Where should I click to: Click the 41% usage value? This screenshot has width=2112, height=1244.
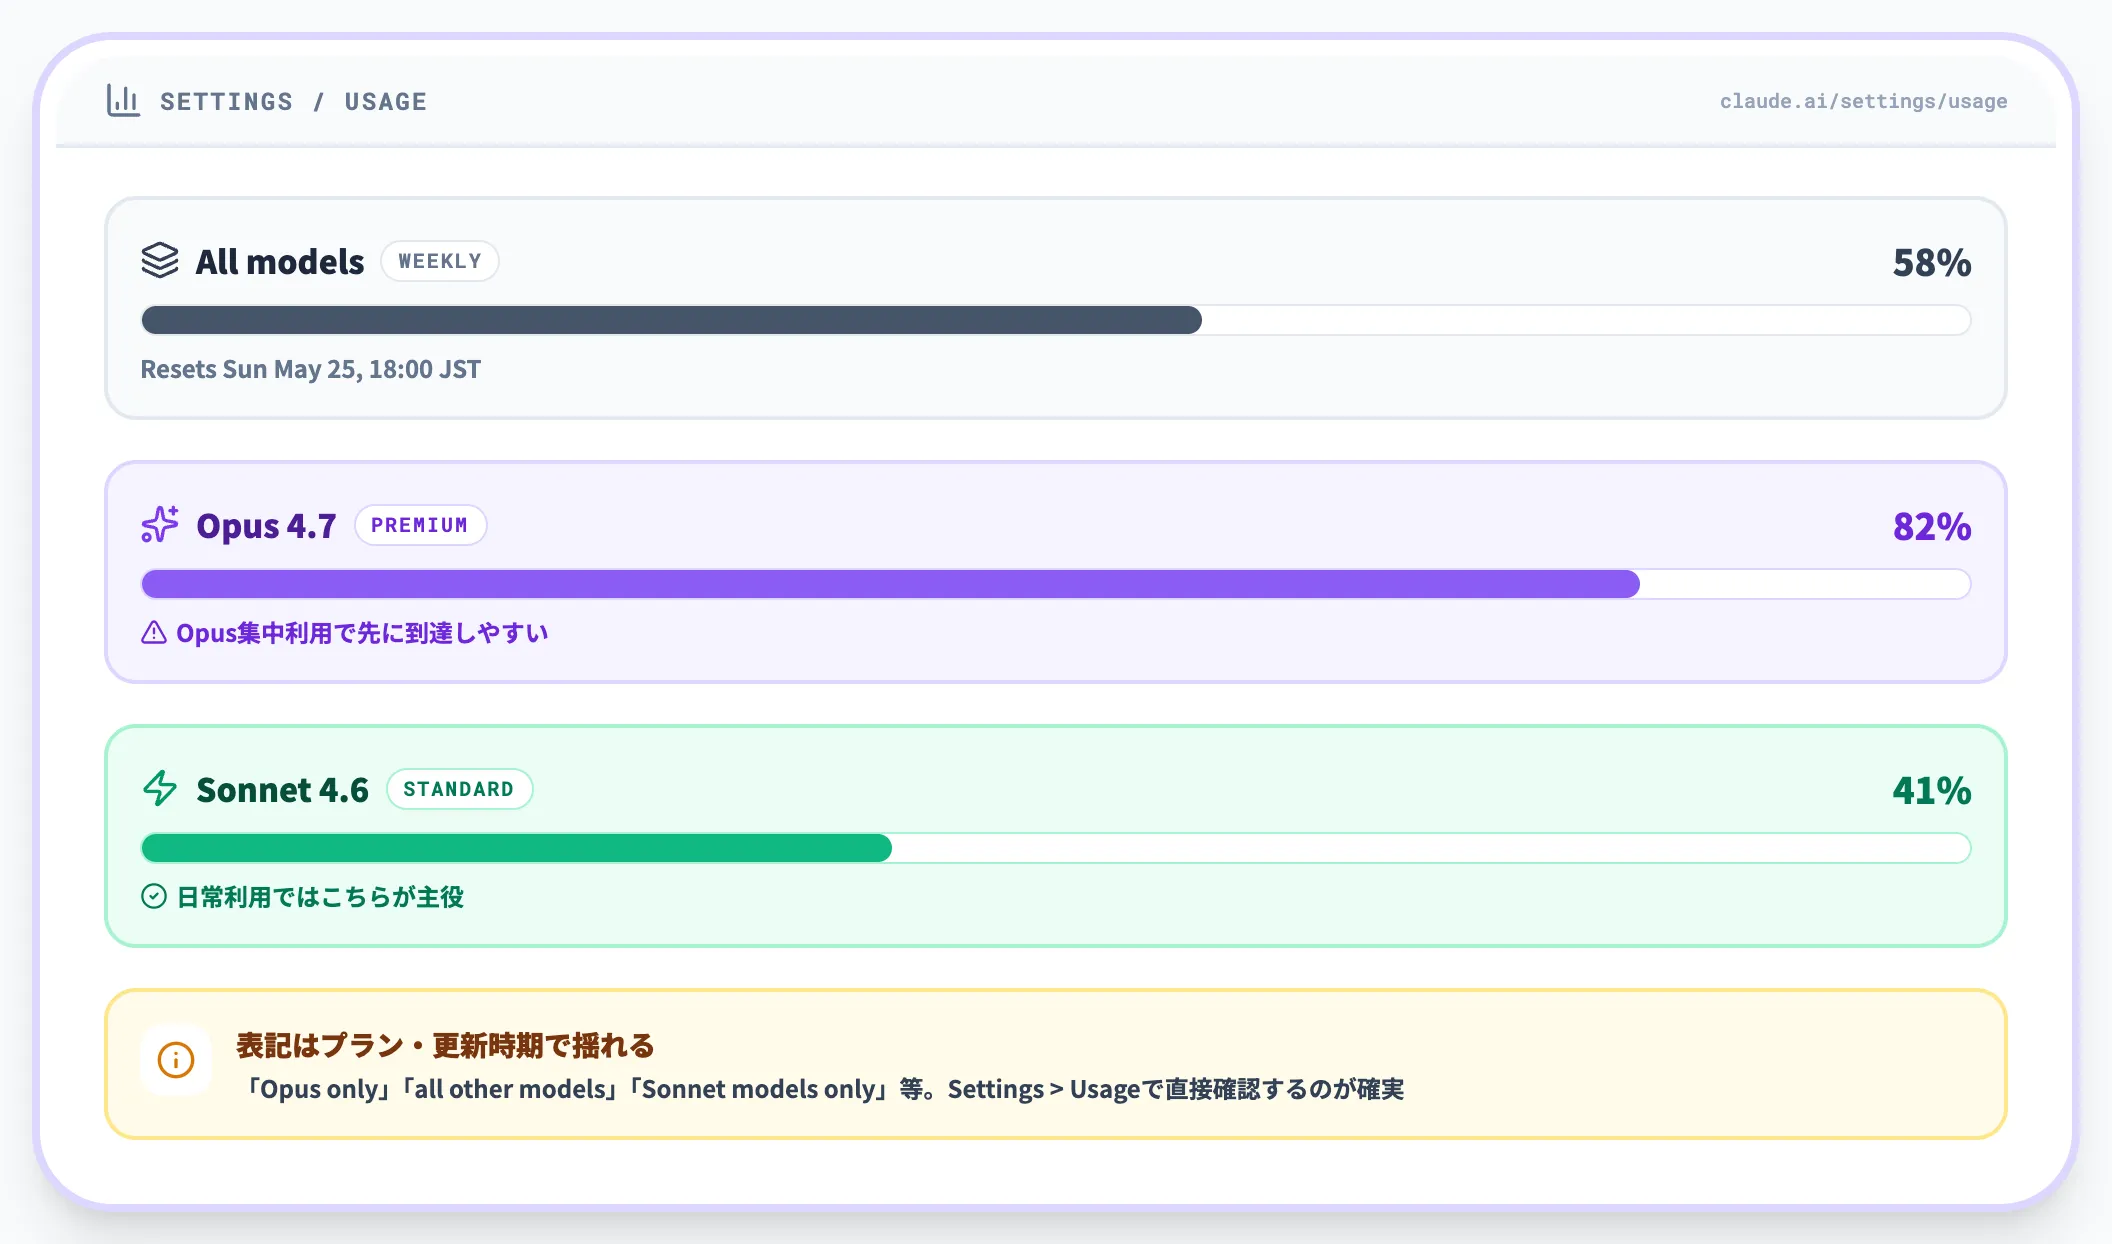1932,790
